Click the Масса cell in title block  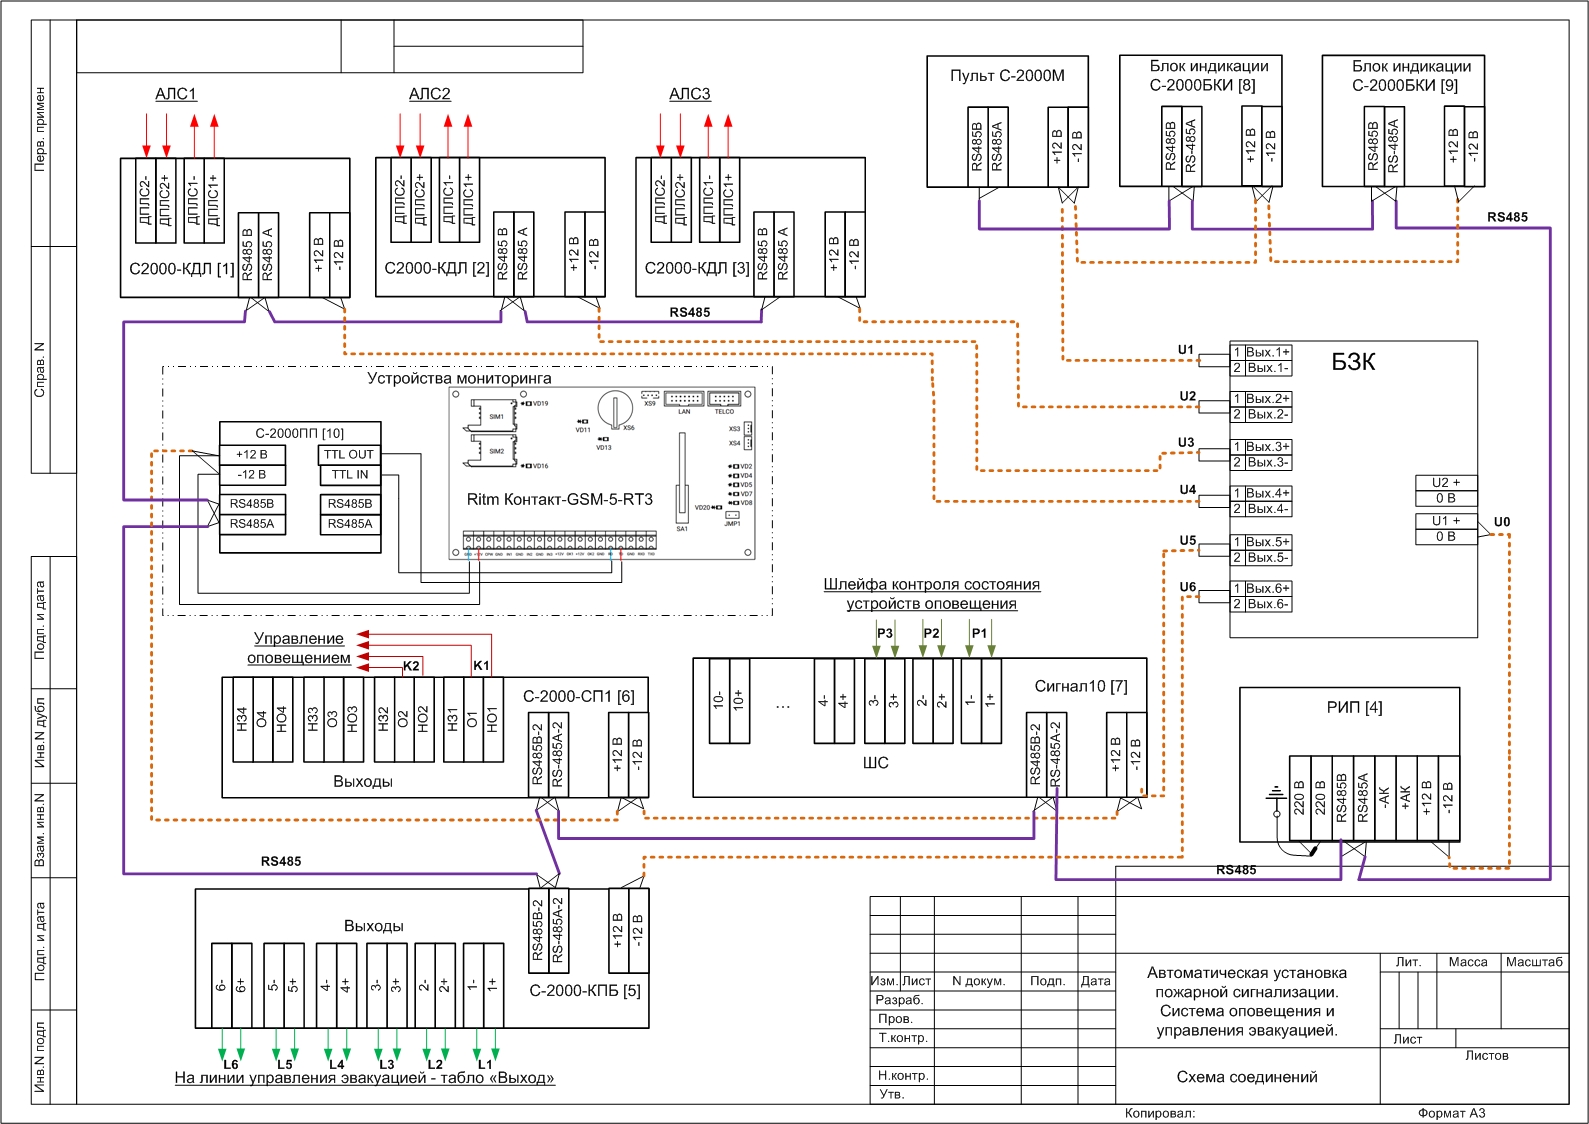pos(1468,962)
